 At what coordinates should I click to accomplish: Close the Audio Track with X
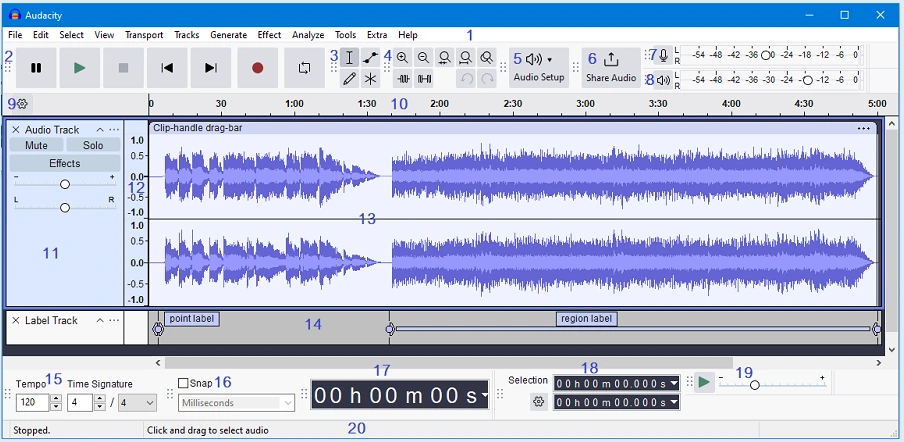pyautogui.click(x=16, y=130)
